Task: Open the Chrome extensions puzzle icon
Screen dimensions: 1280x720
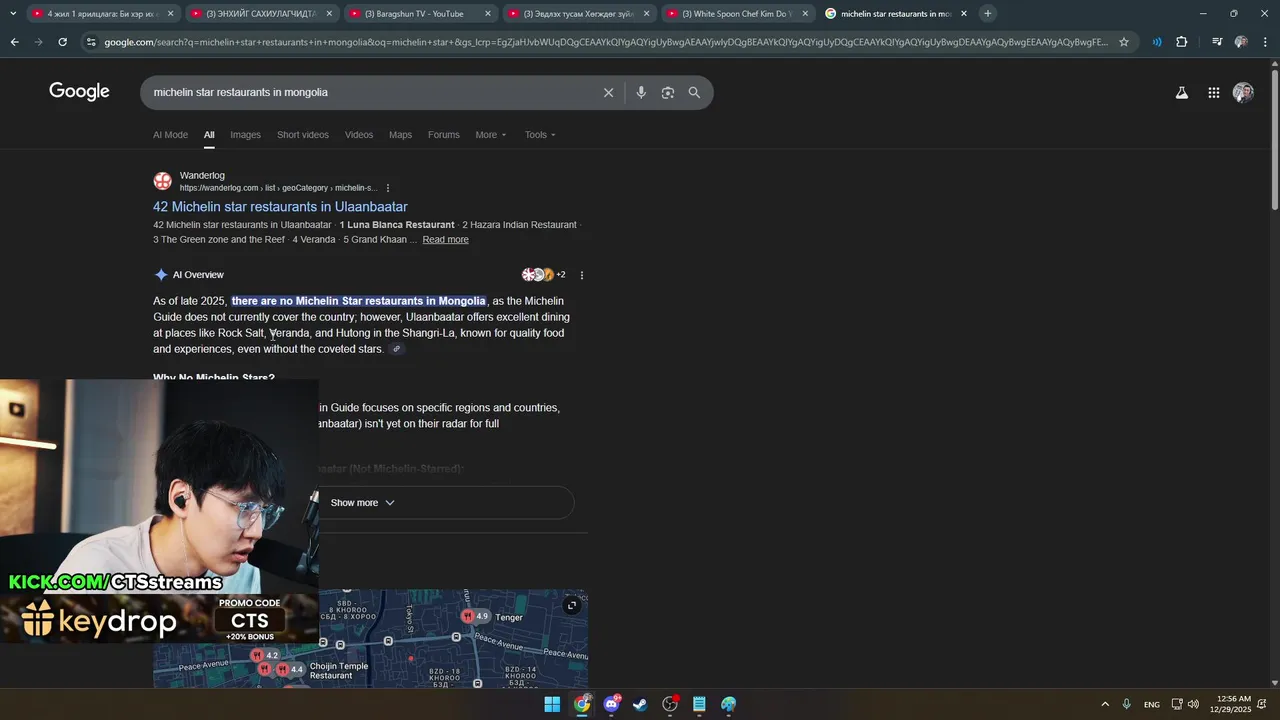Action: tap(1182, 42)
